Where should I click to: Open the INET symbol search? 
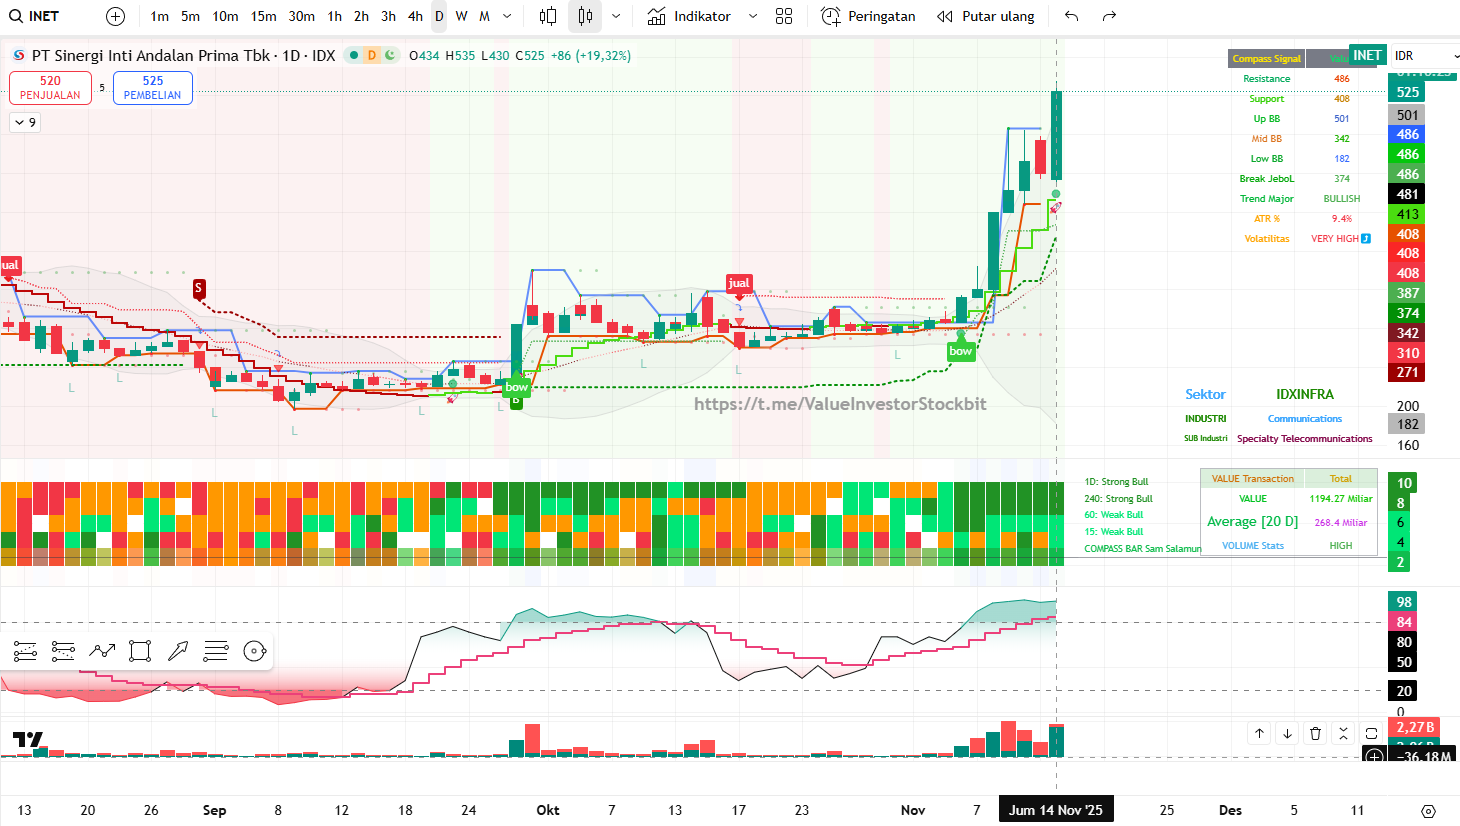coord(35,16)
